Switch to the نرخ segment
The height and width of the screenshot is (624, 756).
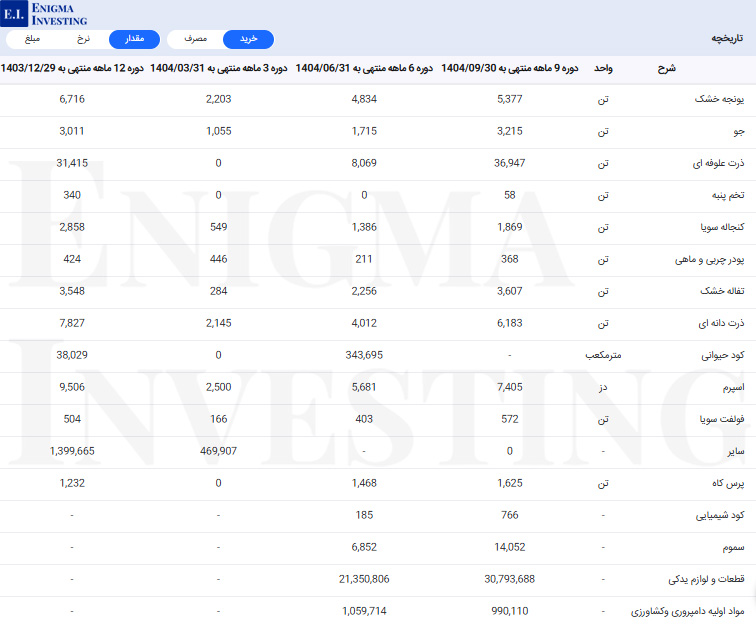[x=84, y=39]
